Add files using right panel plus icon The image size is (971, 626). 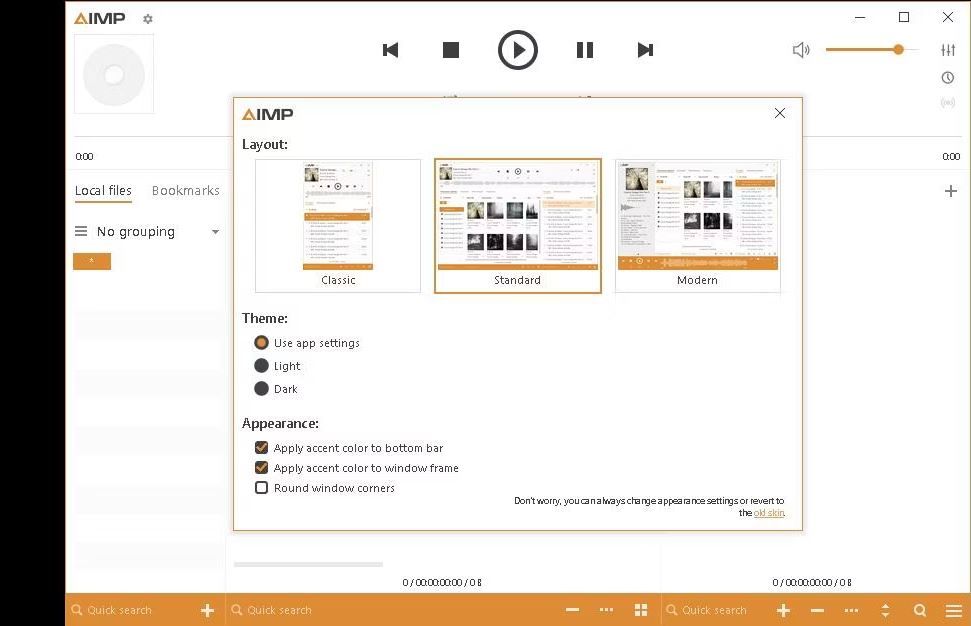(x=783, y=611)
